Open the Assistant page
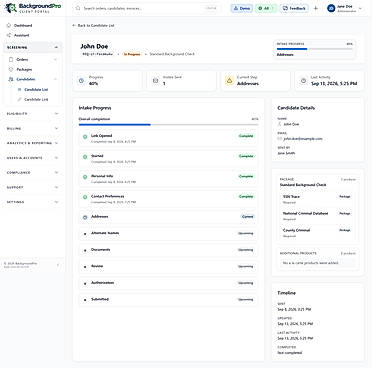The image size is (372, 368). tap(33, 35)
